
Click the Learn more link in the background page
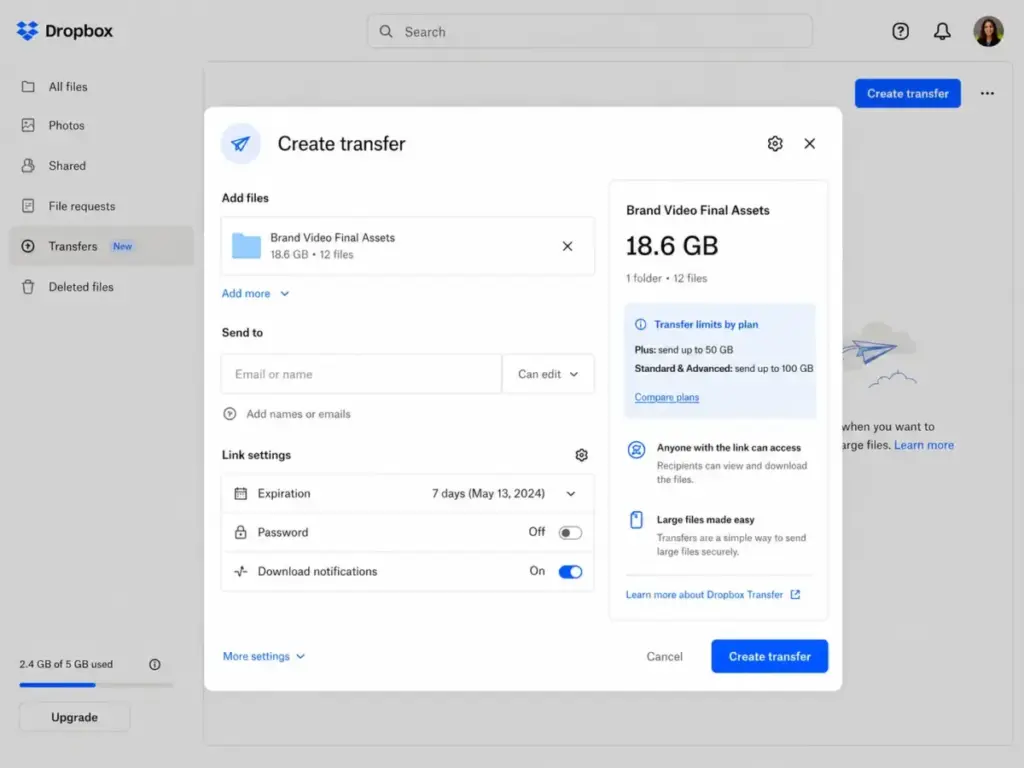click(923, 445)
